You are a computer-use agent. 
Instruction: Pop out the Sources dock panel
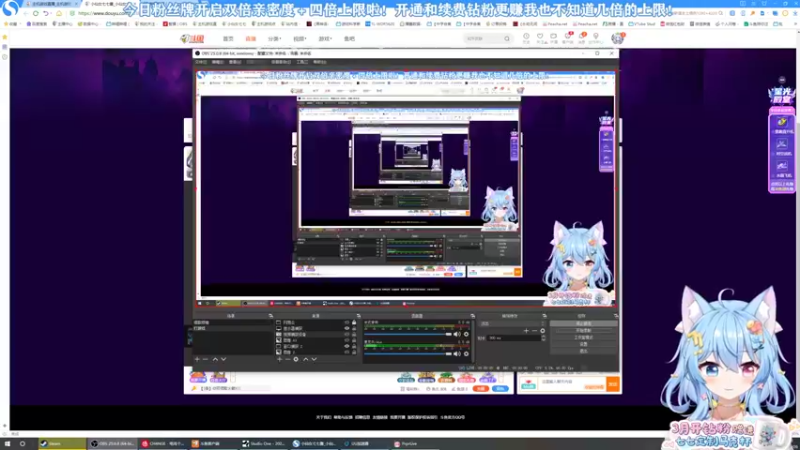coord(358,316)
